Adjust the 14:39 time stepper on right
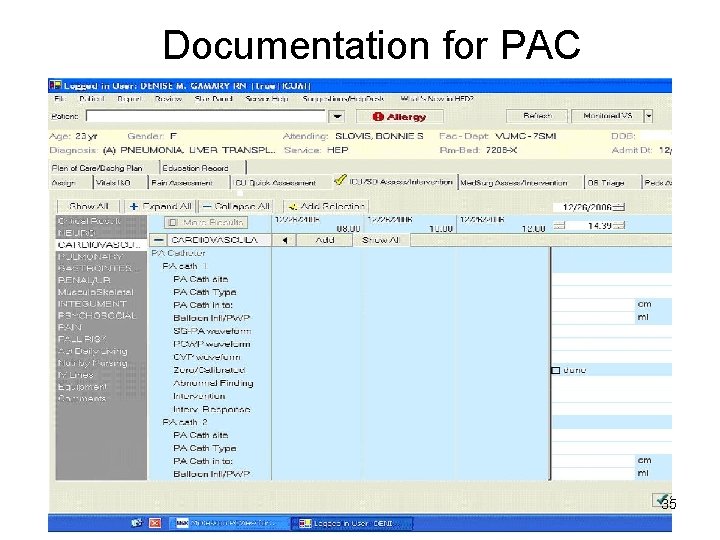 [x=619, y=225]
